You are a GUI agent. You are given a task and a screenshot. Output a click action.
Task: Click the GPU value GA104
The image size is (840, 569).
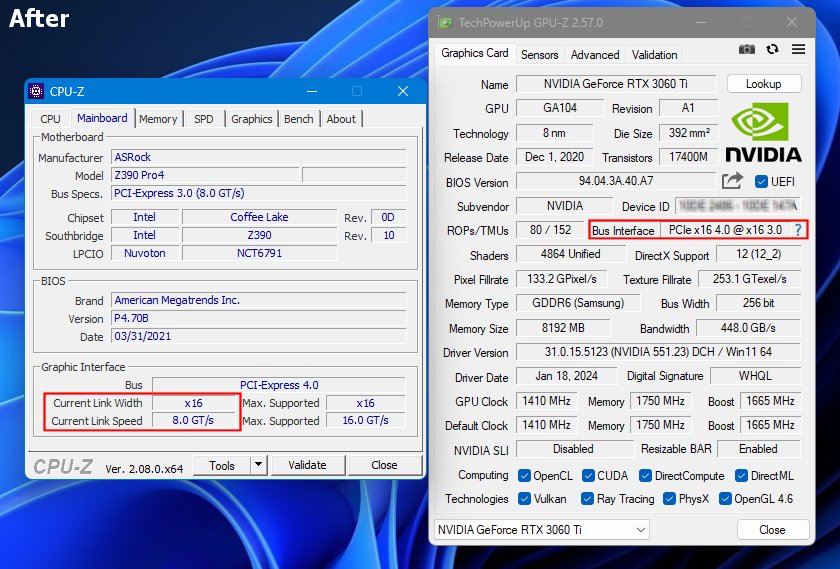(560, 108)
